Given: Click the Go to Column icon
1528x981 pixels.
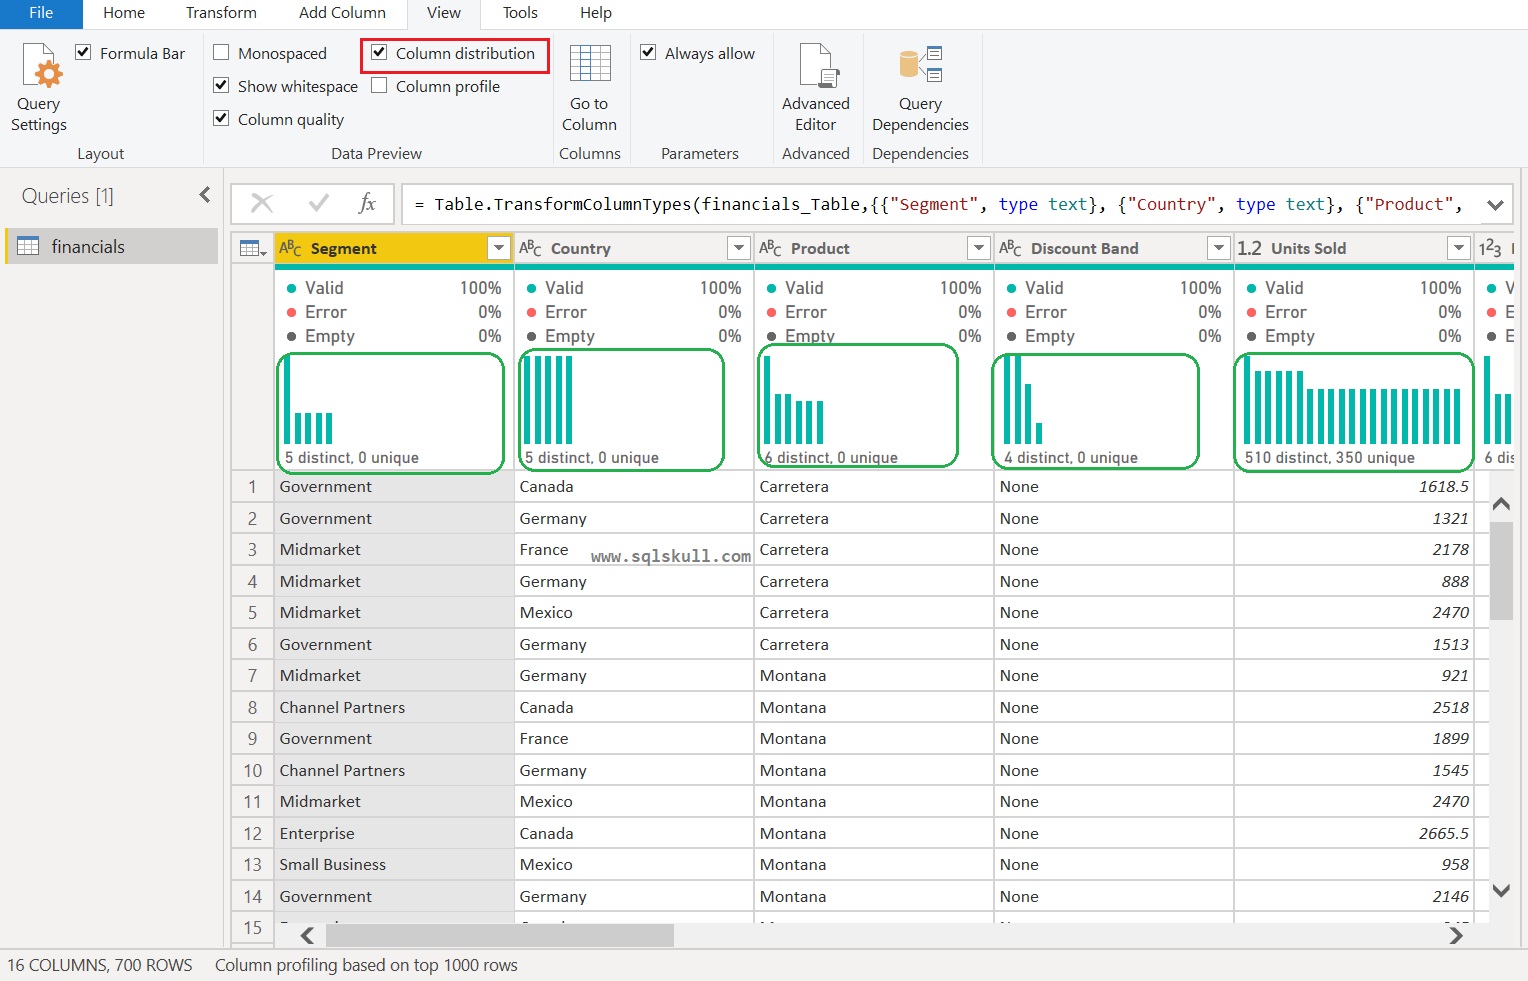Looking at the screenshot, I should (x=590, y=63).
